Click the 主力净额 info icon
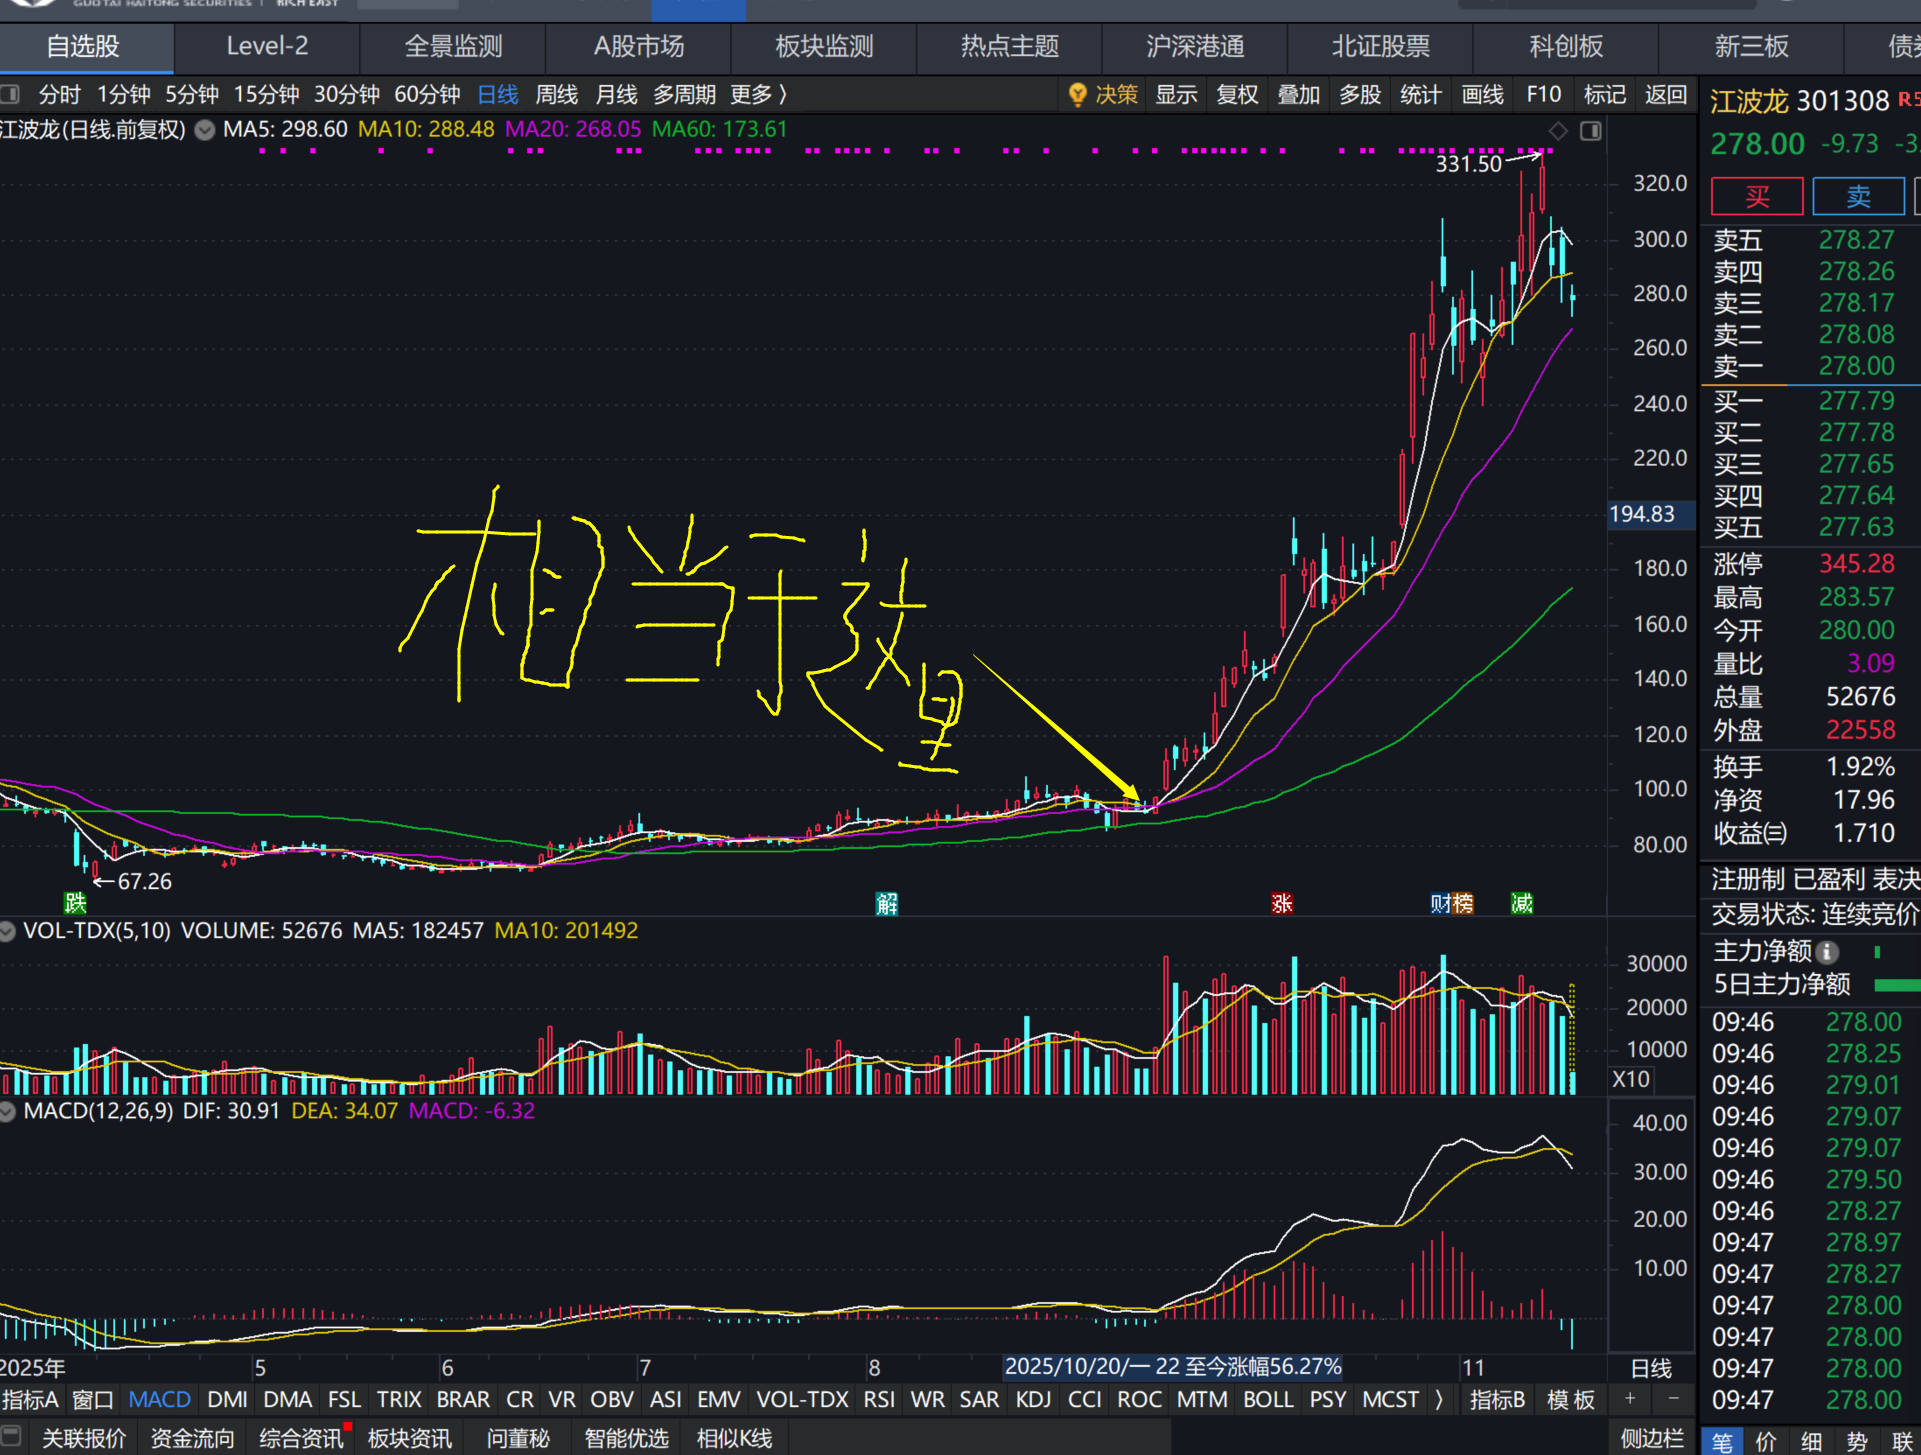Screen dimensions: 1921x1455 point(1827,952)
